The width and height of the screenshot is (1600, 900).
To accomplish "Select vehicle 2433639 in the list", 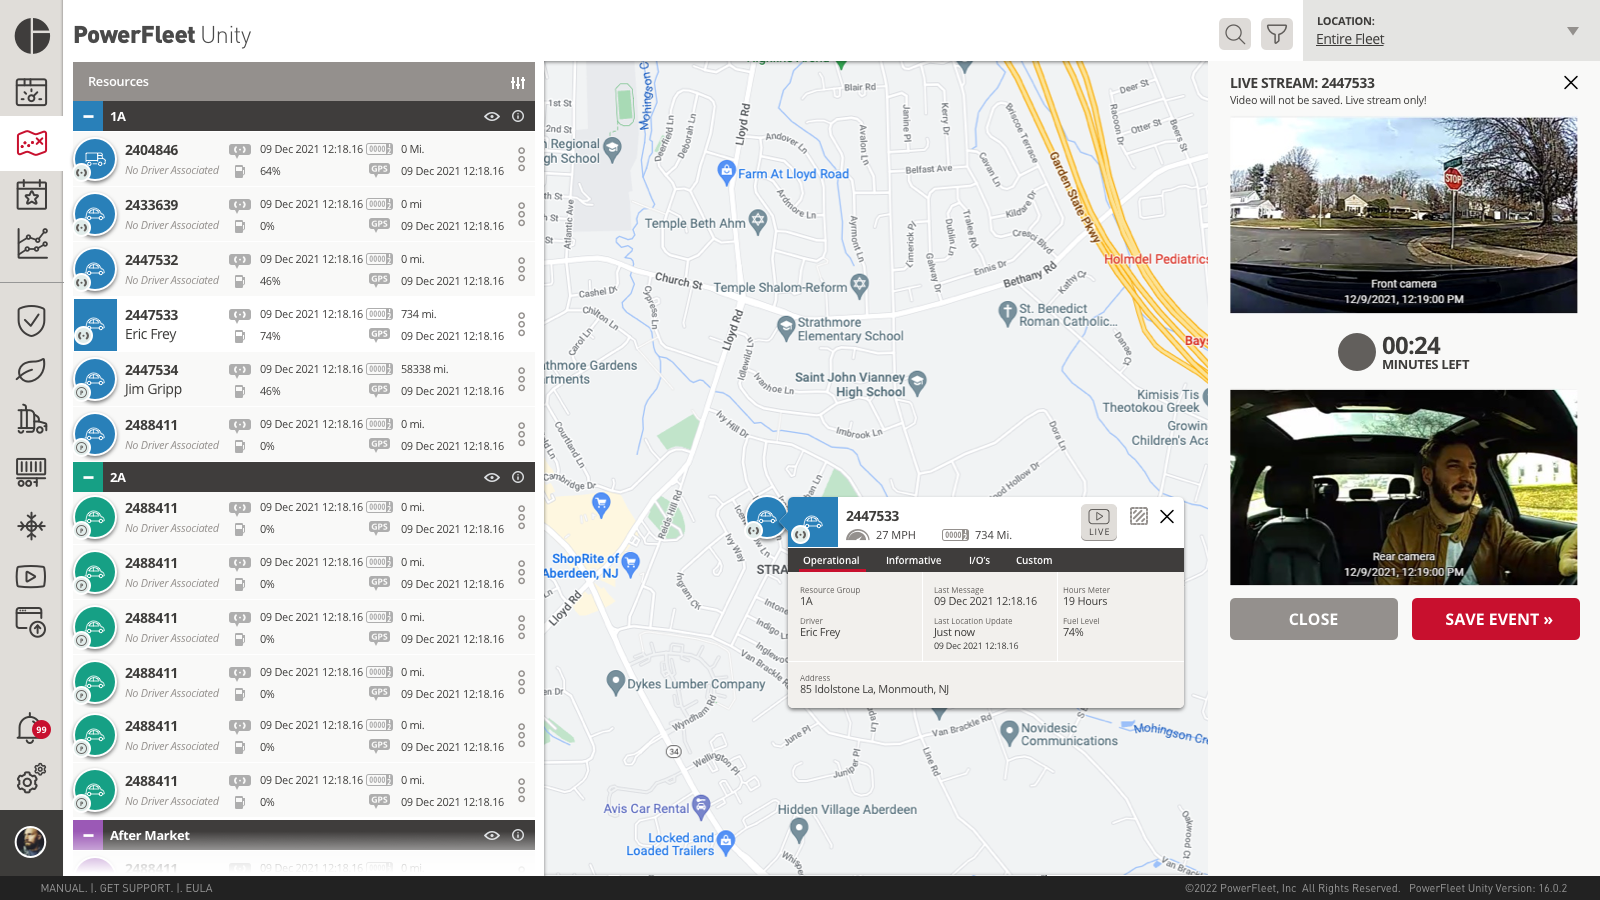I will pos(304,214).
